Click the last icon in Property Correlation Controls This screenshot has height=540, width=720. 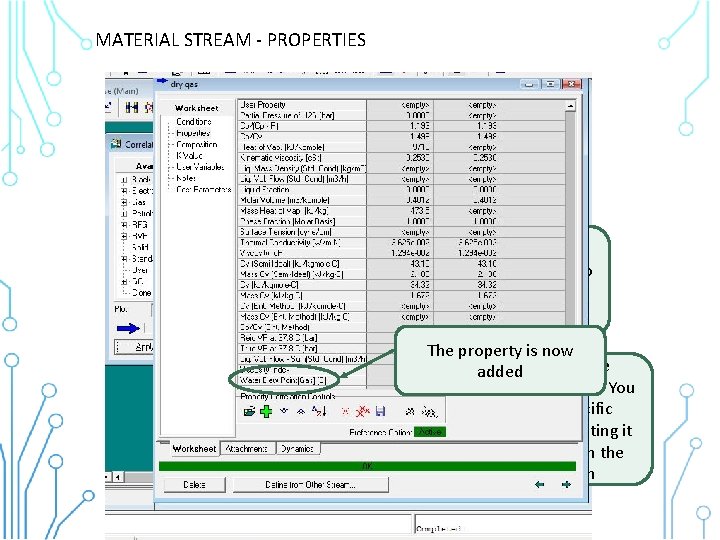[430, 412]
